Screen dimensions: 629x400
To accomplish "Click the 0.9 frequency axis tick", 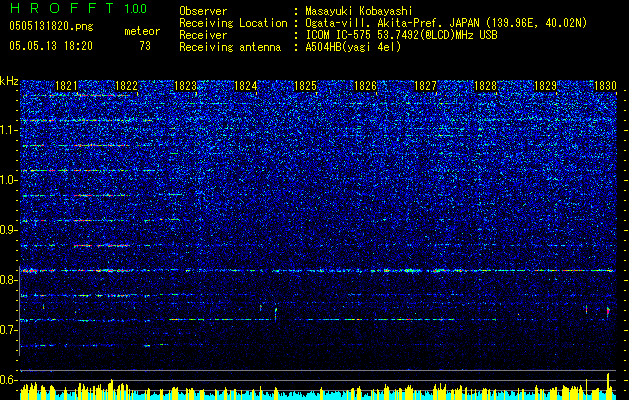I will (x=8, y=230).
